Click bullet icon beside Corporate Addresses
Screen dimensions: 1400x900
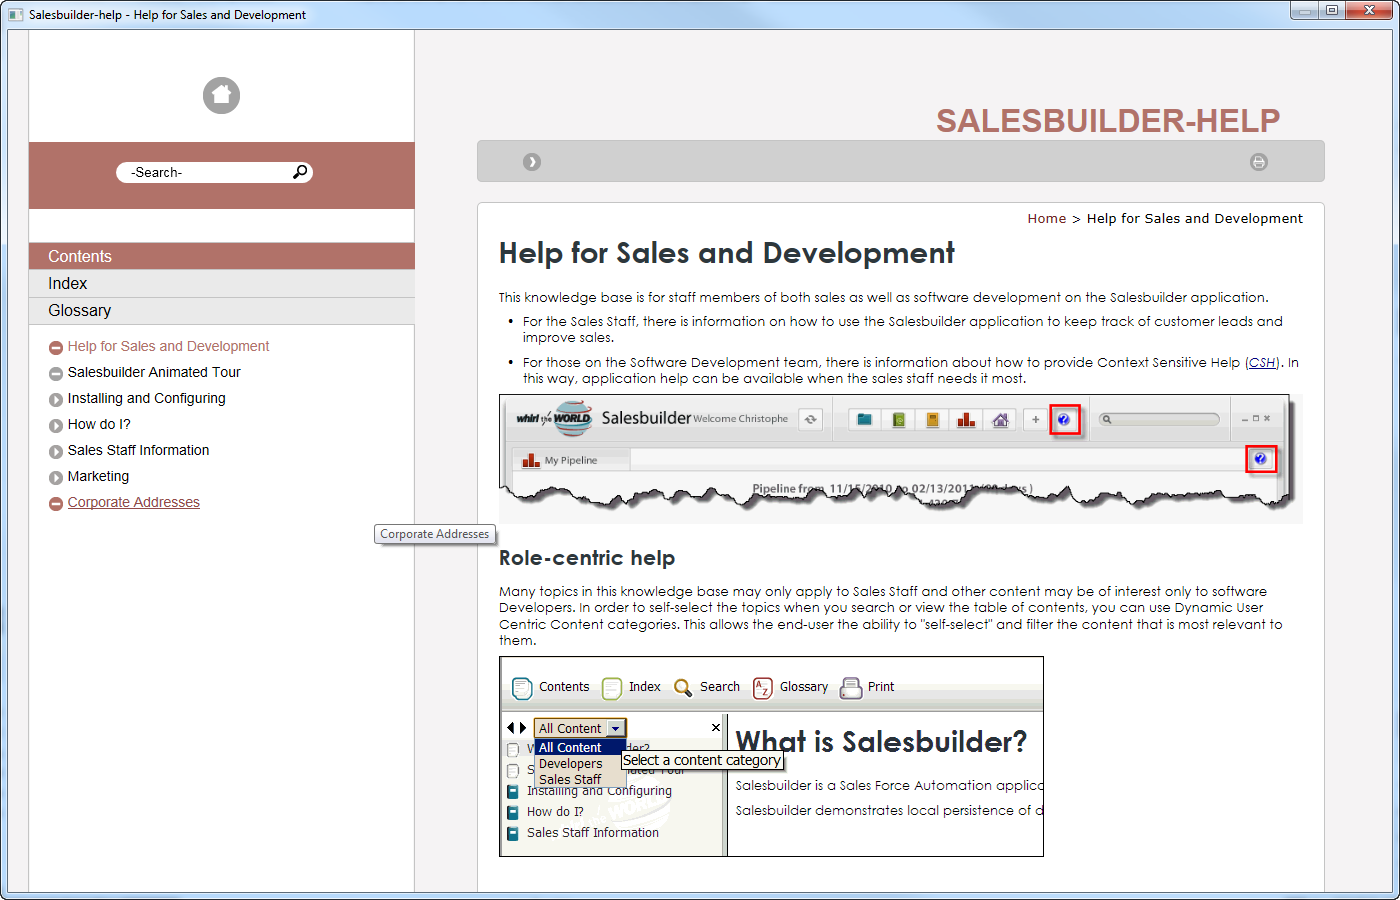click(x=56, y=504)
